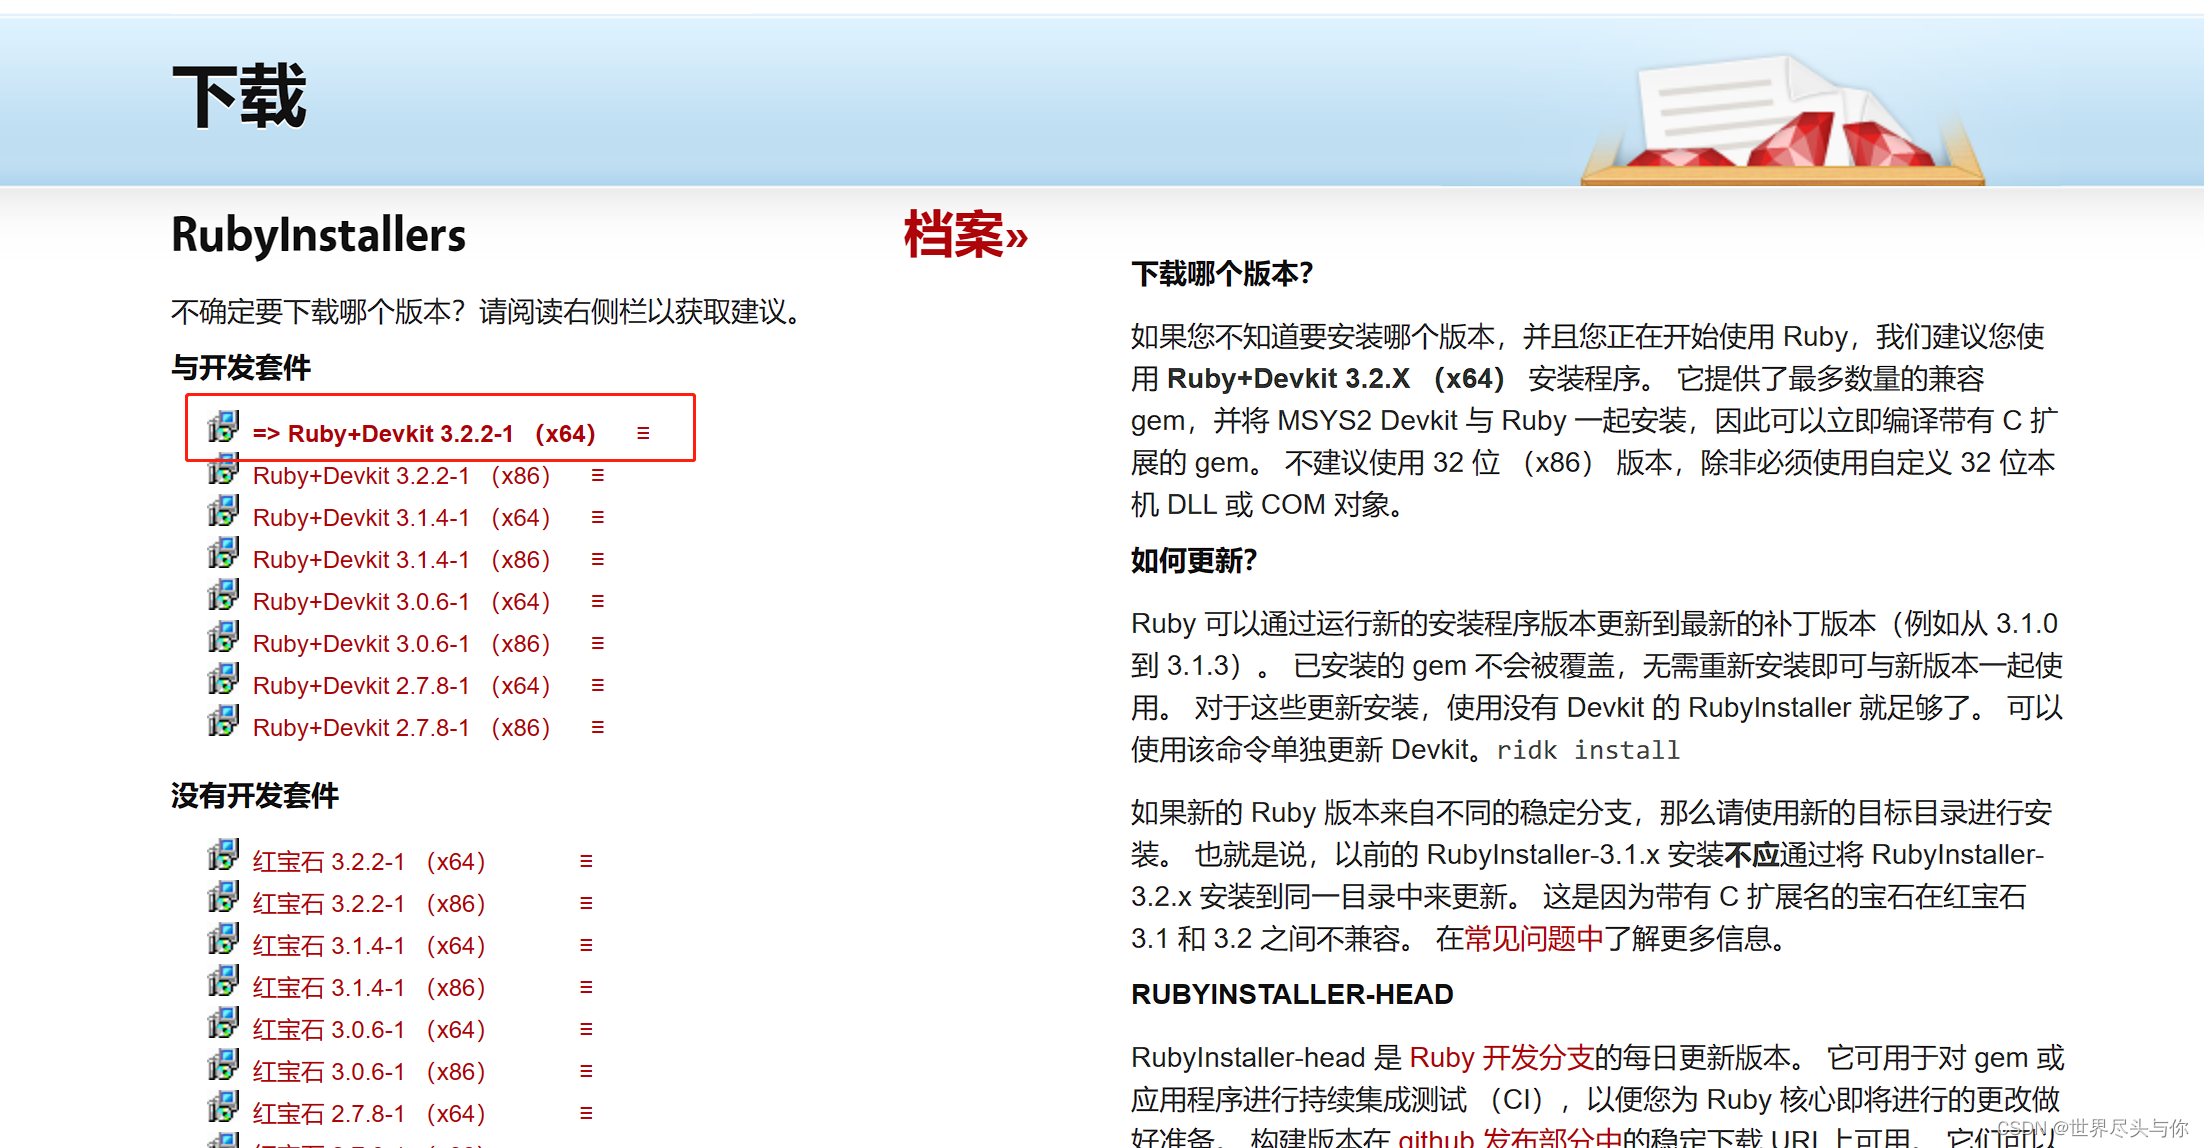The height and width of the screenshot is (1148, 2204).
Task: Download Ruby+Devkit 3.0.6-1 (x64) installer
Action: click(x=401, y=602)
